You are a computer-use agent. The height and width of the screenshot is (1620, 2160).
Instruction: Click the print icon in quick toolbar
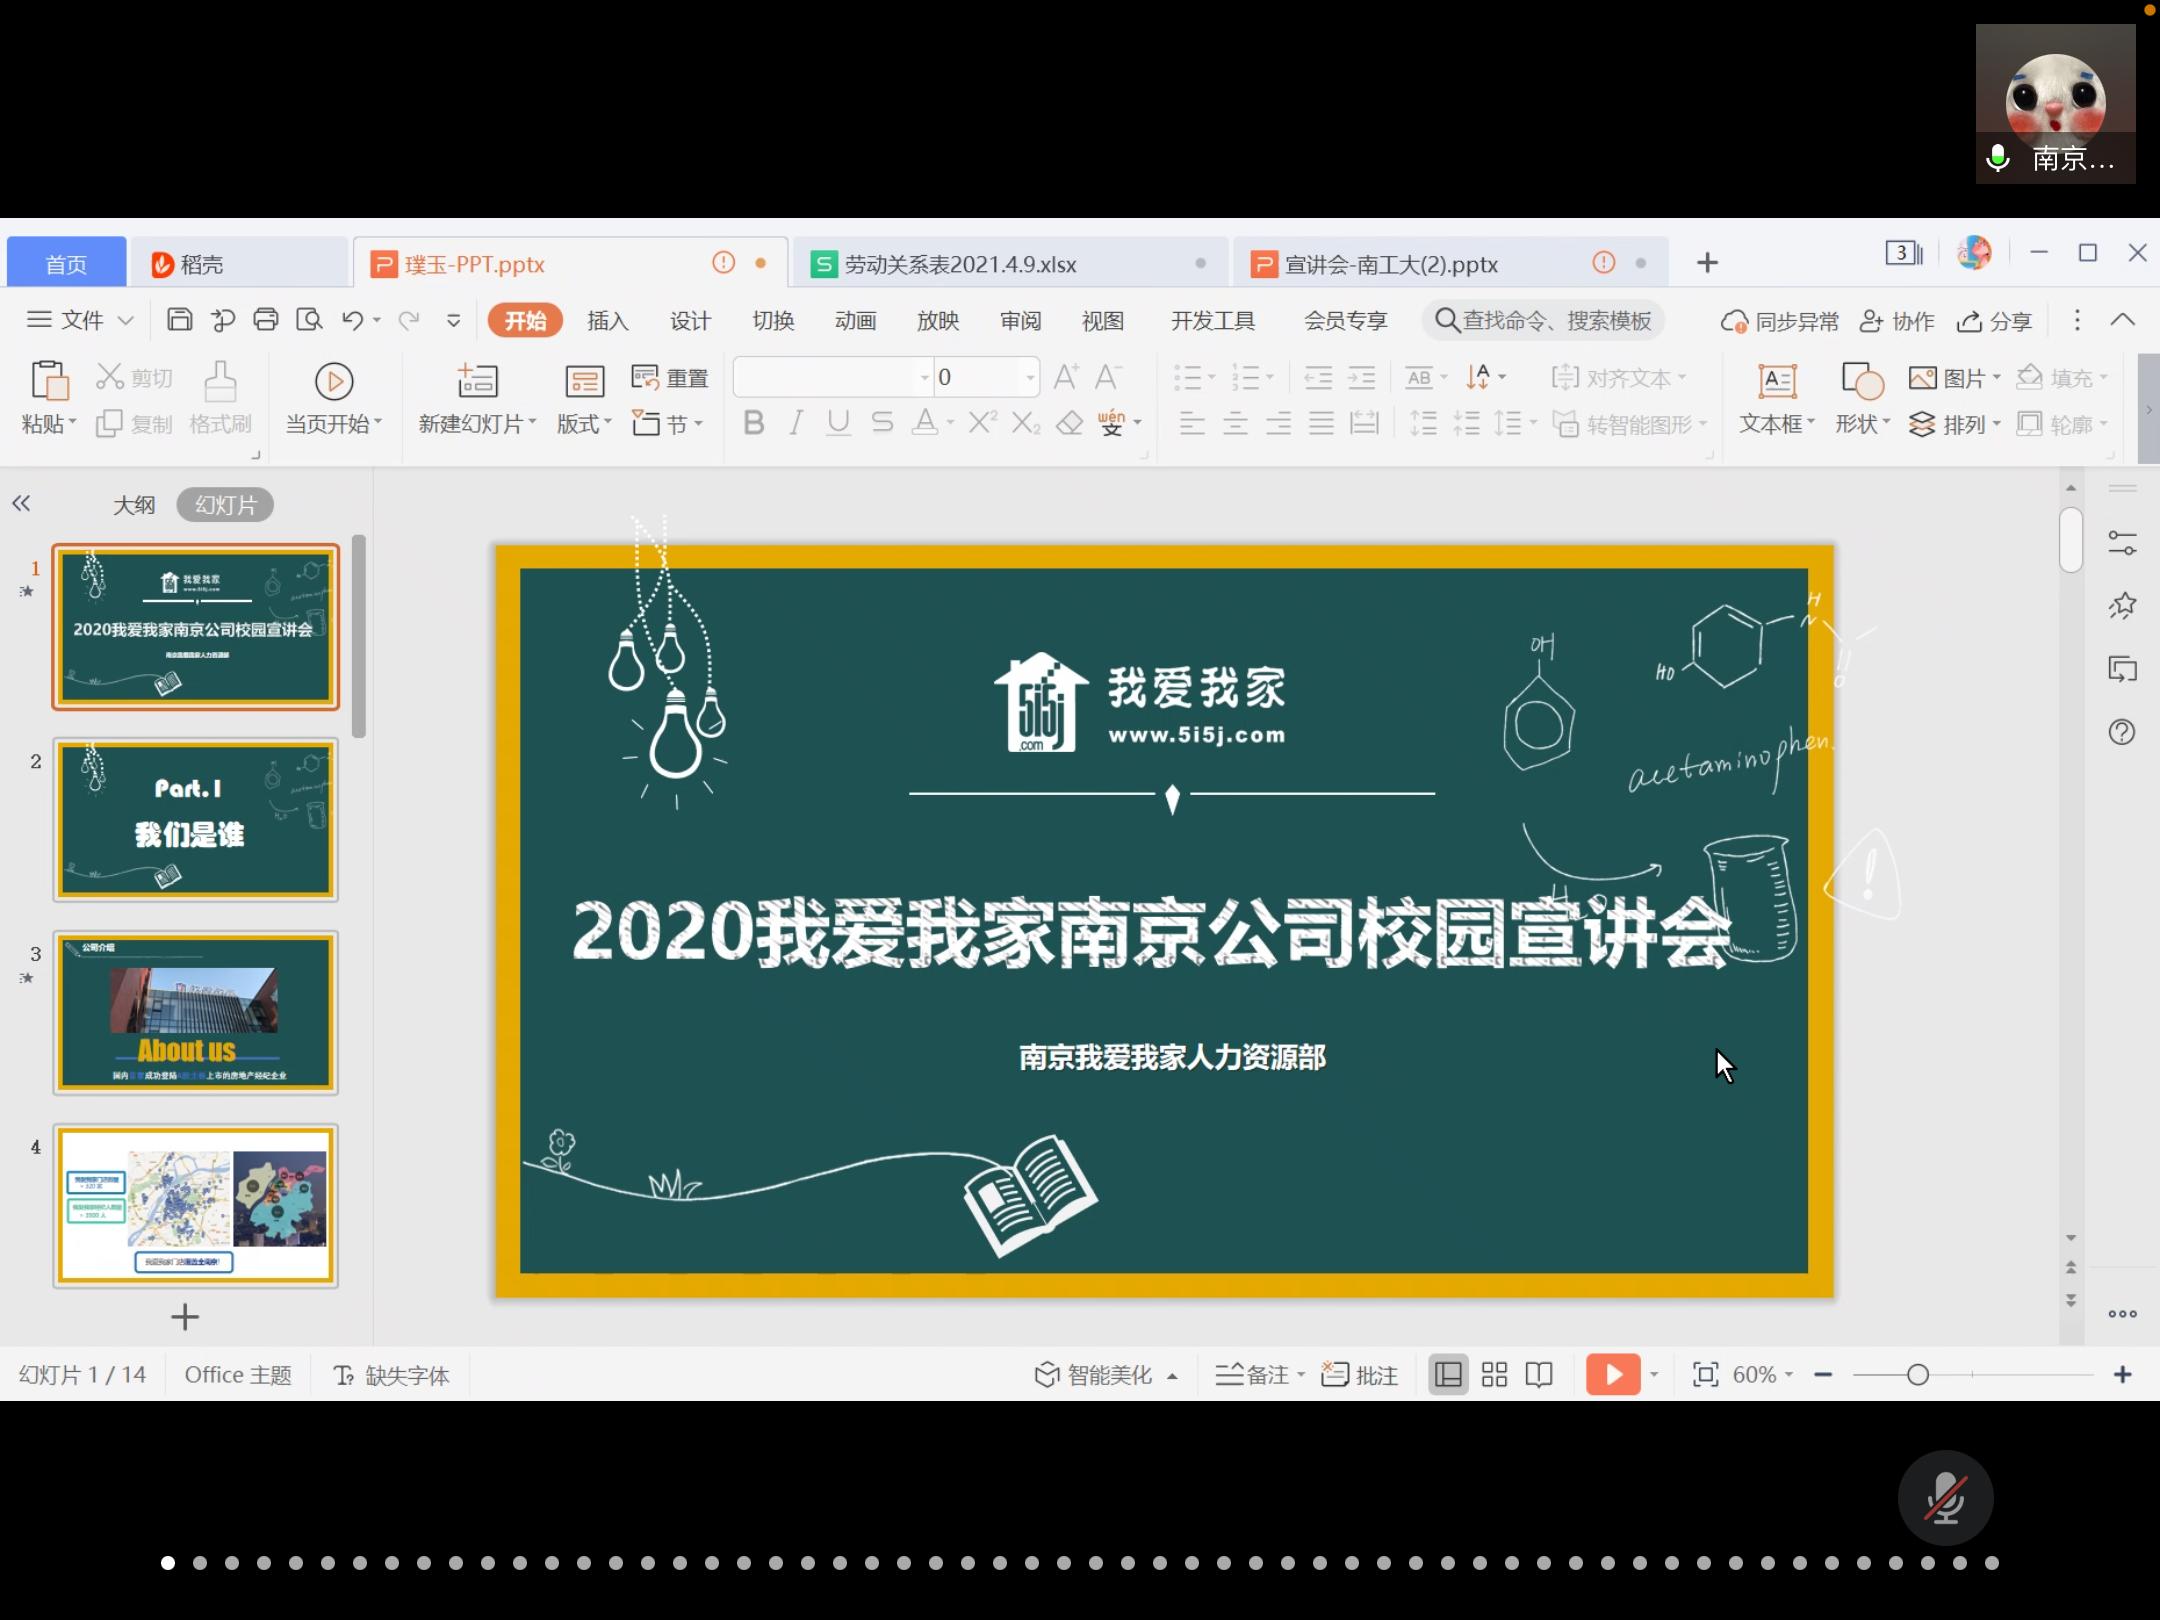click(x=266, y=320)
